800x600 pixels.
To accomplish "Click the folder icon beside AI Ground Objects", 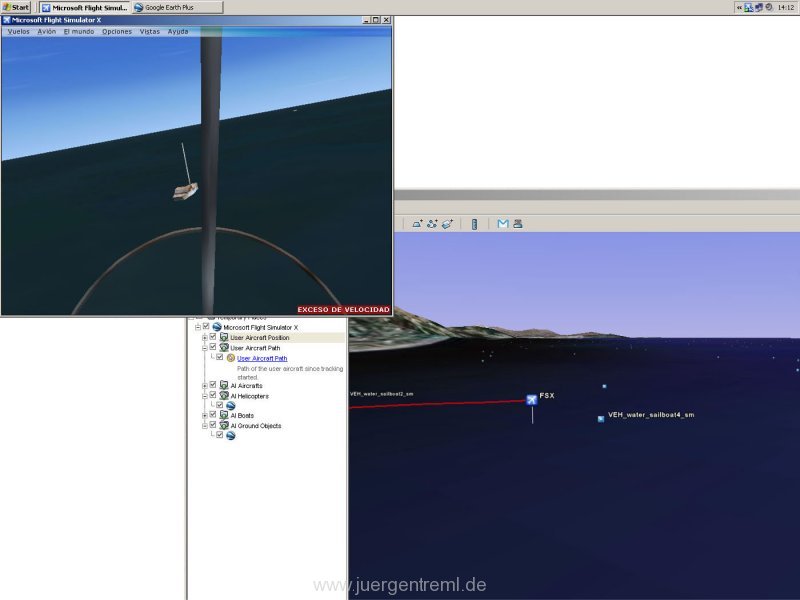I will (224, 425).
